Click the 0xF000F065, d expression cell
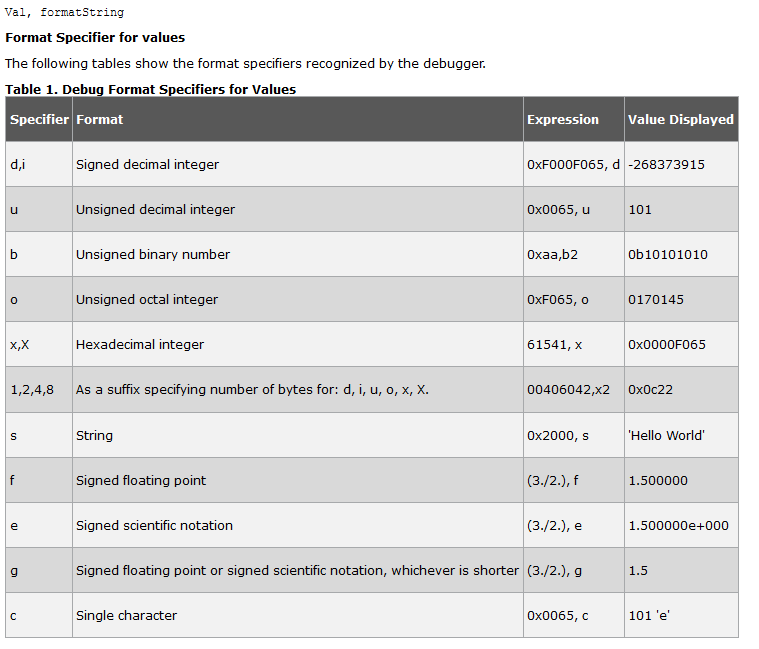Viewport: 759px width, 649px height. coord(573,165)
